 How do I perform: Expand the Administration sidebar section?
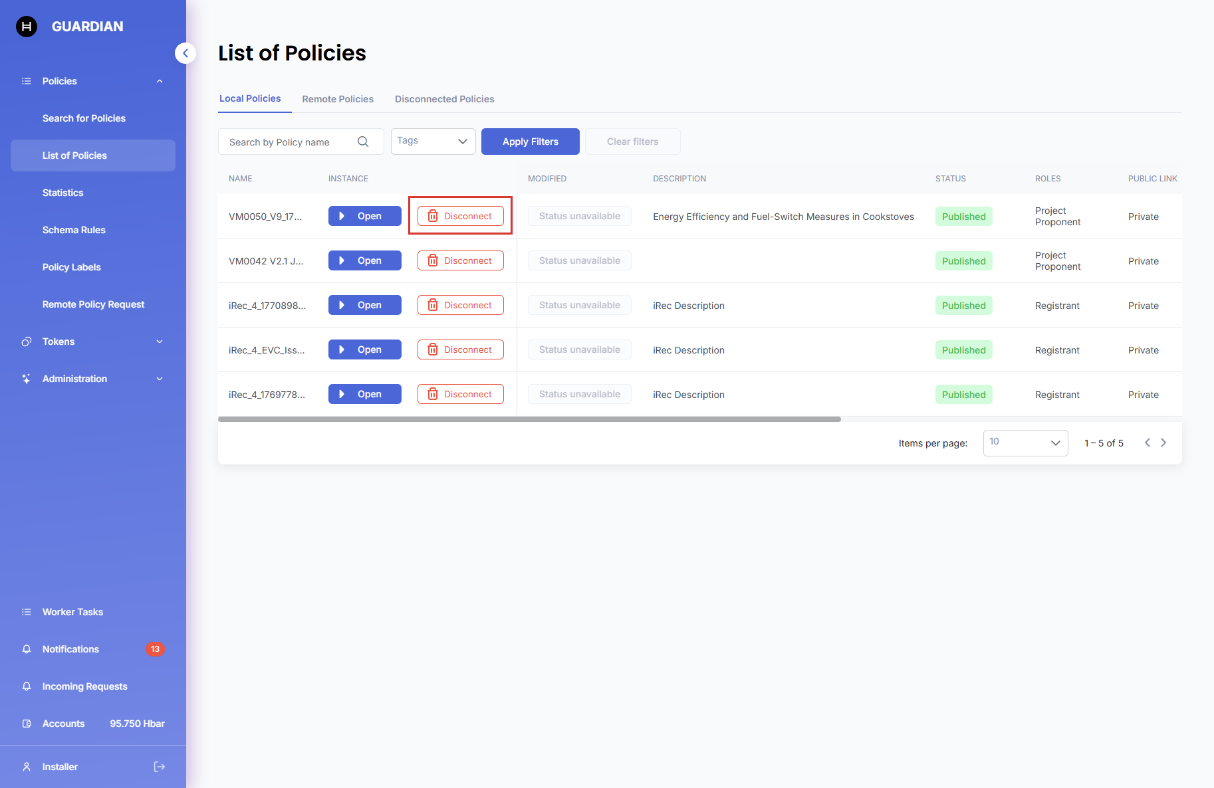click(x=159, y=379)
